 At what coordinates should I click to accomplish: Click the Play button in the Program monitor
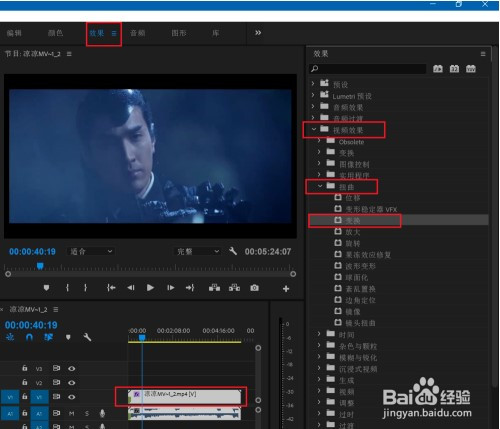coord(150,288)
